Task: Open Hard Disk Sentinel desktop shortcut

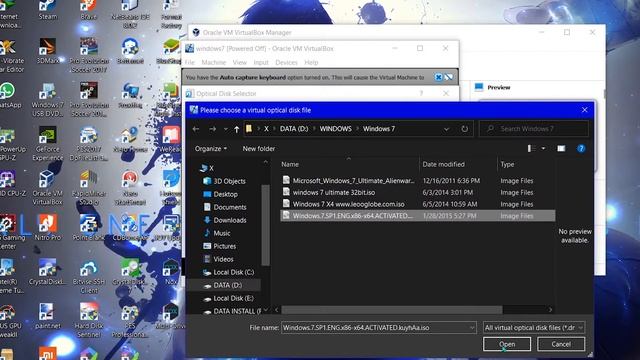Action: point(89,320)
